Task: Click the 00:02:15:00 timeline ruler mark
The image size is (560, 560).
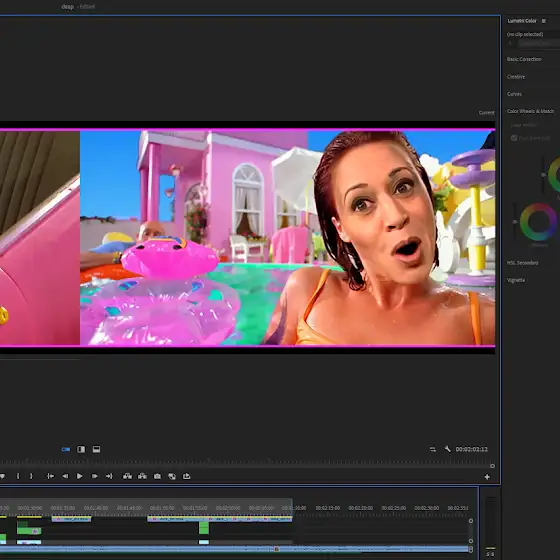Action: point(328,508)
